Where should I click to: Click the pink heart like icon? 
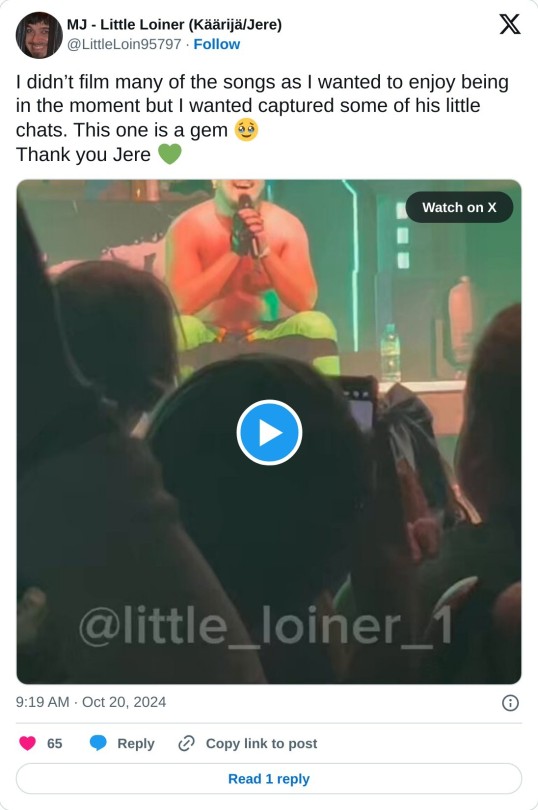(27, 743)
